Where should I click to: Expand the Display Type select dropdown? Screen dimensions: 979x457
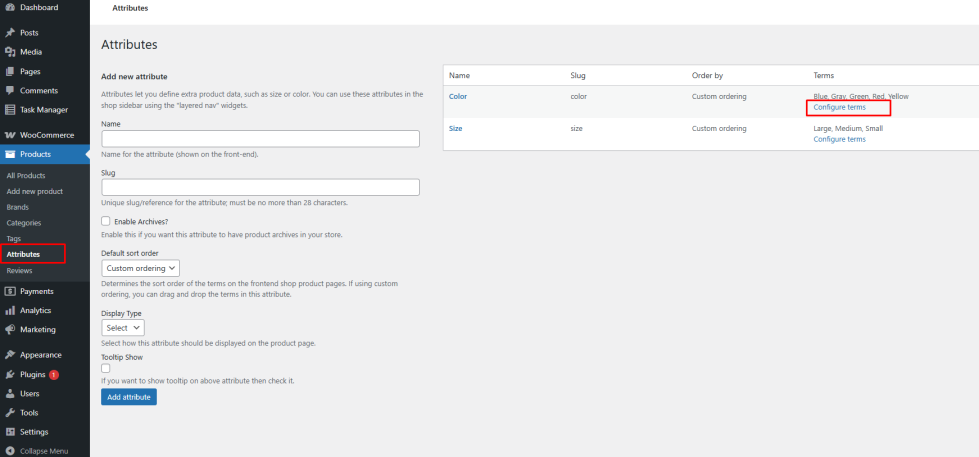pyautogui.click(x=124, y=327)
